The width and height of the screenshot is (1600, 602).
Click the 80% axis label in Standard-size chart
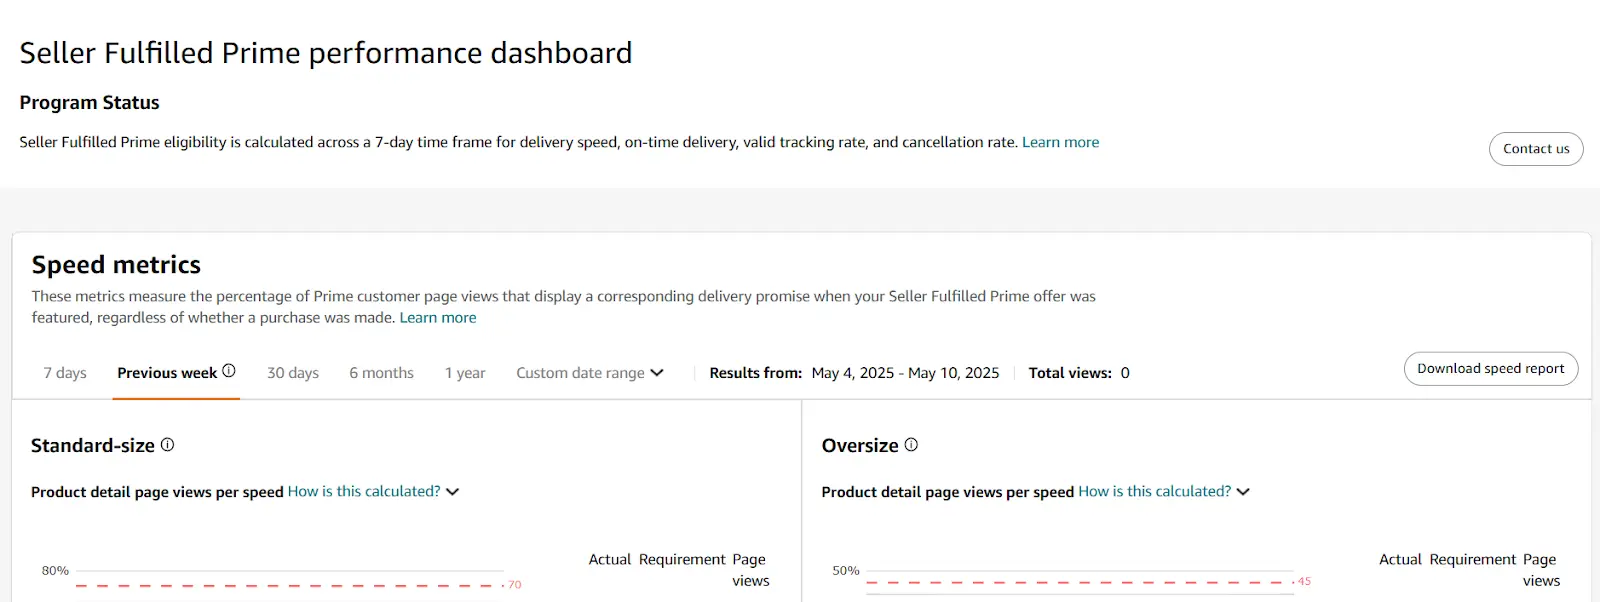55,571
